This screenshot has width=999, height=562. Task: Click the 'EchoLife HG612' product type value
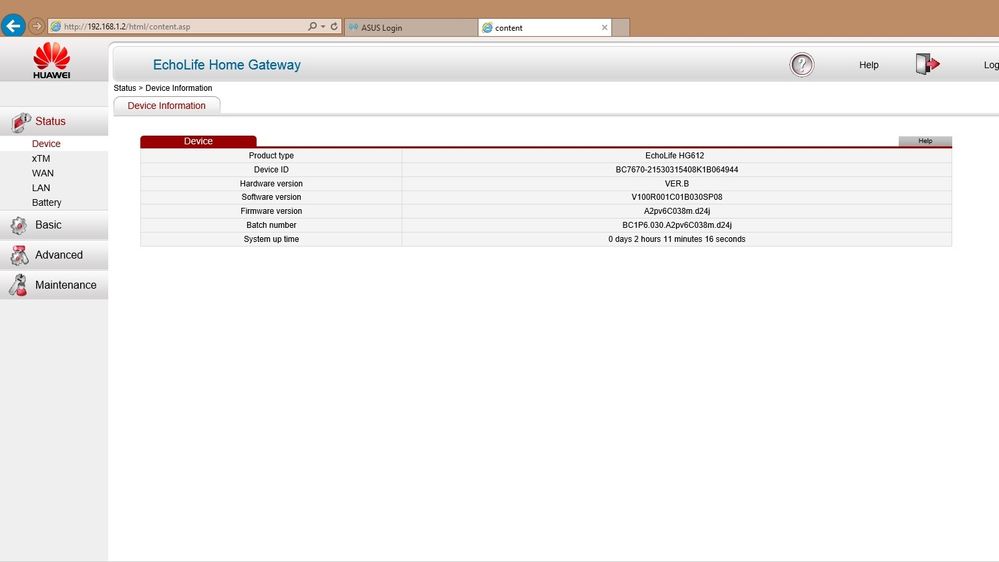point(675,155)
